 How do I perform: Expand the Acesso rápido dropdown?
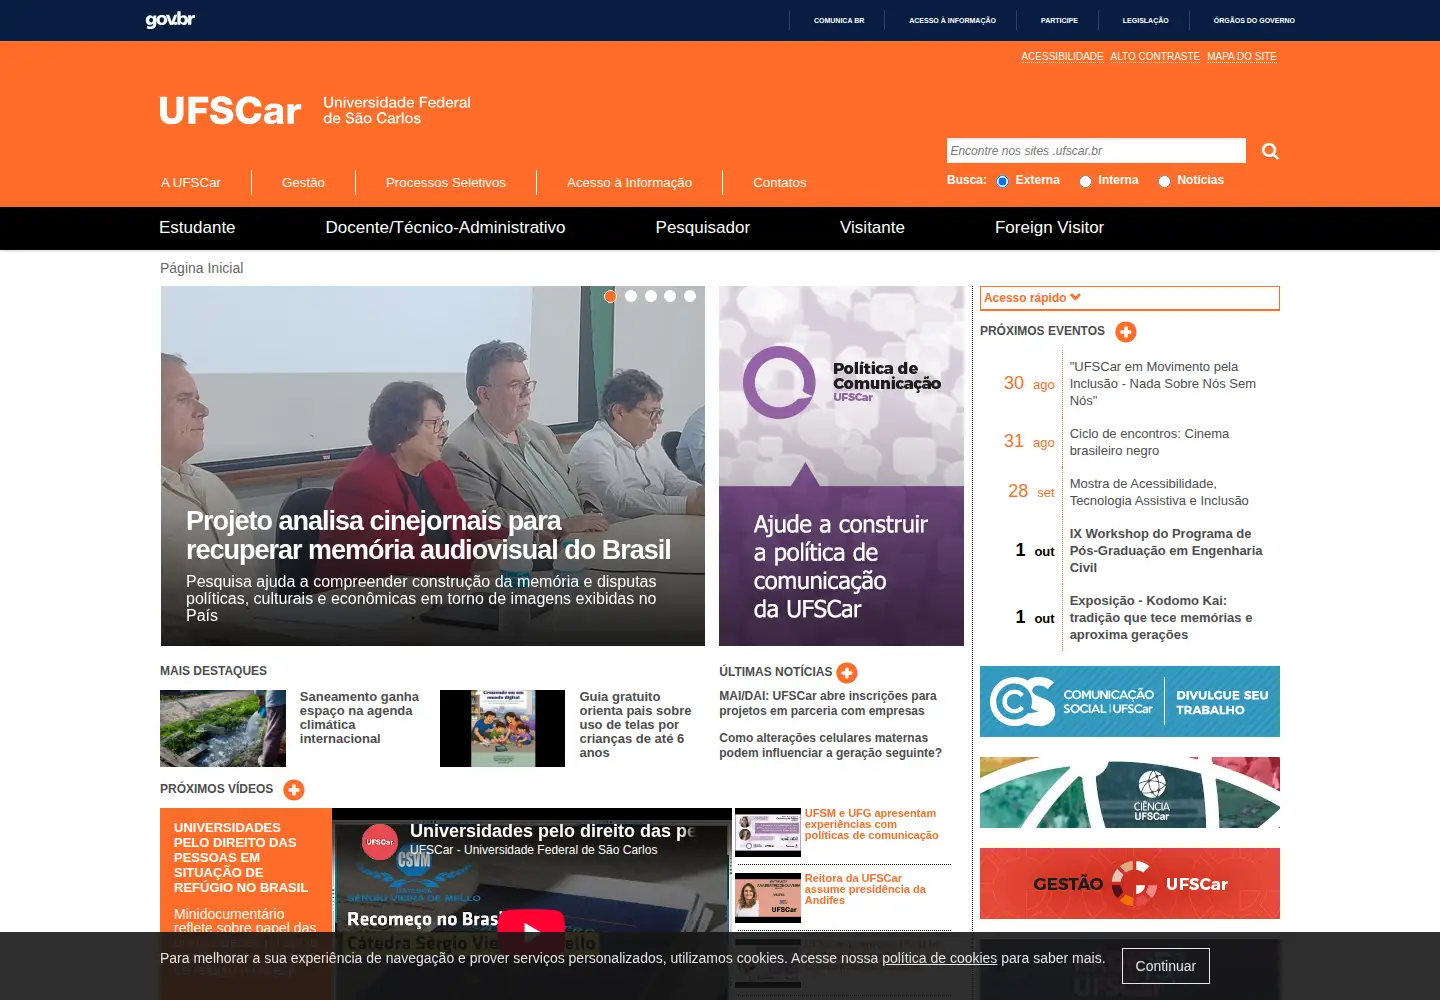point(1130,298)
